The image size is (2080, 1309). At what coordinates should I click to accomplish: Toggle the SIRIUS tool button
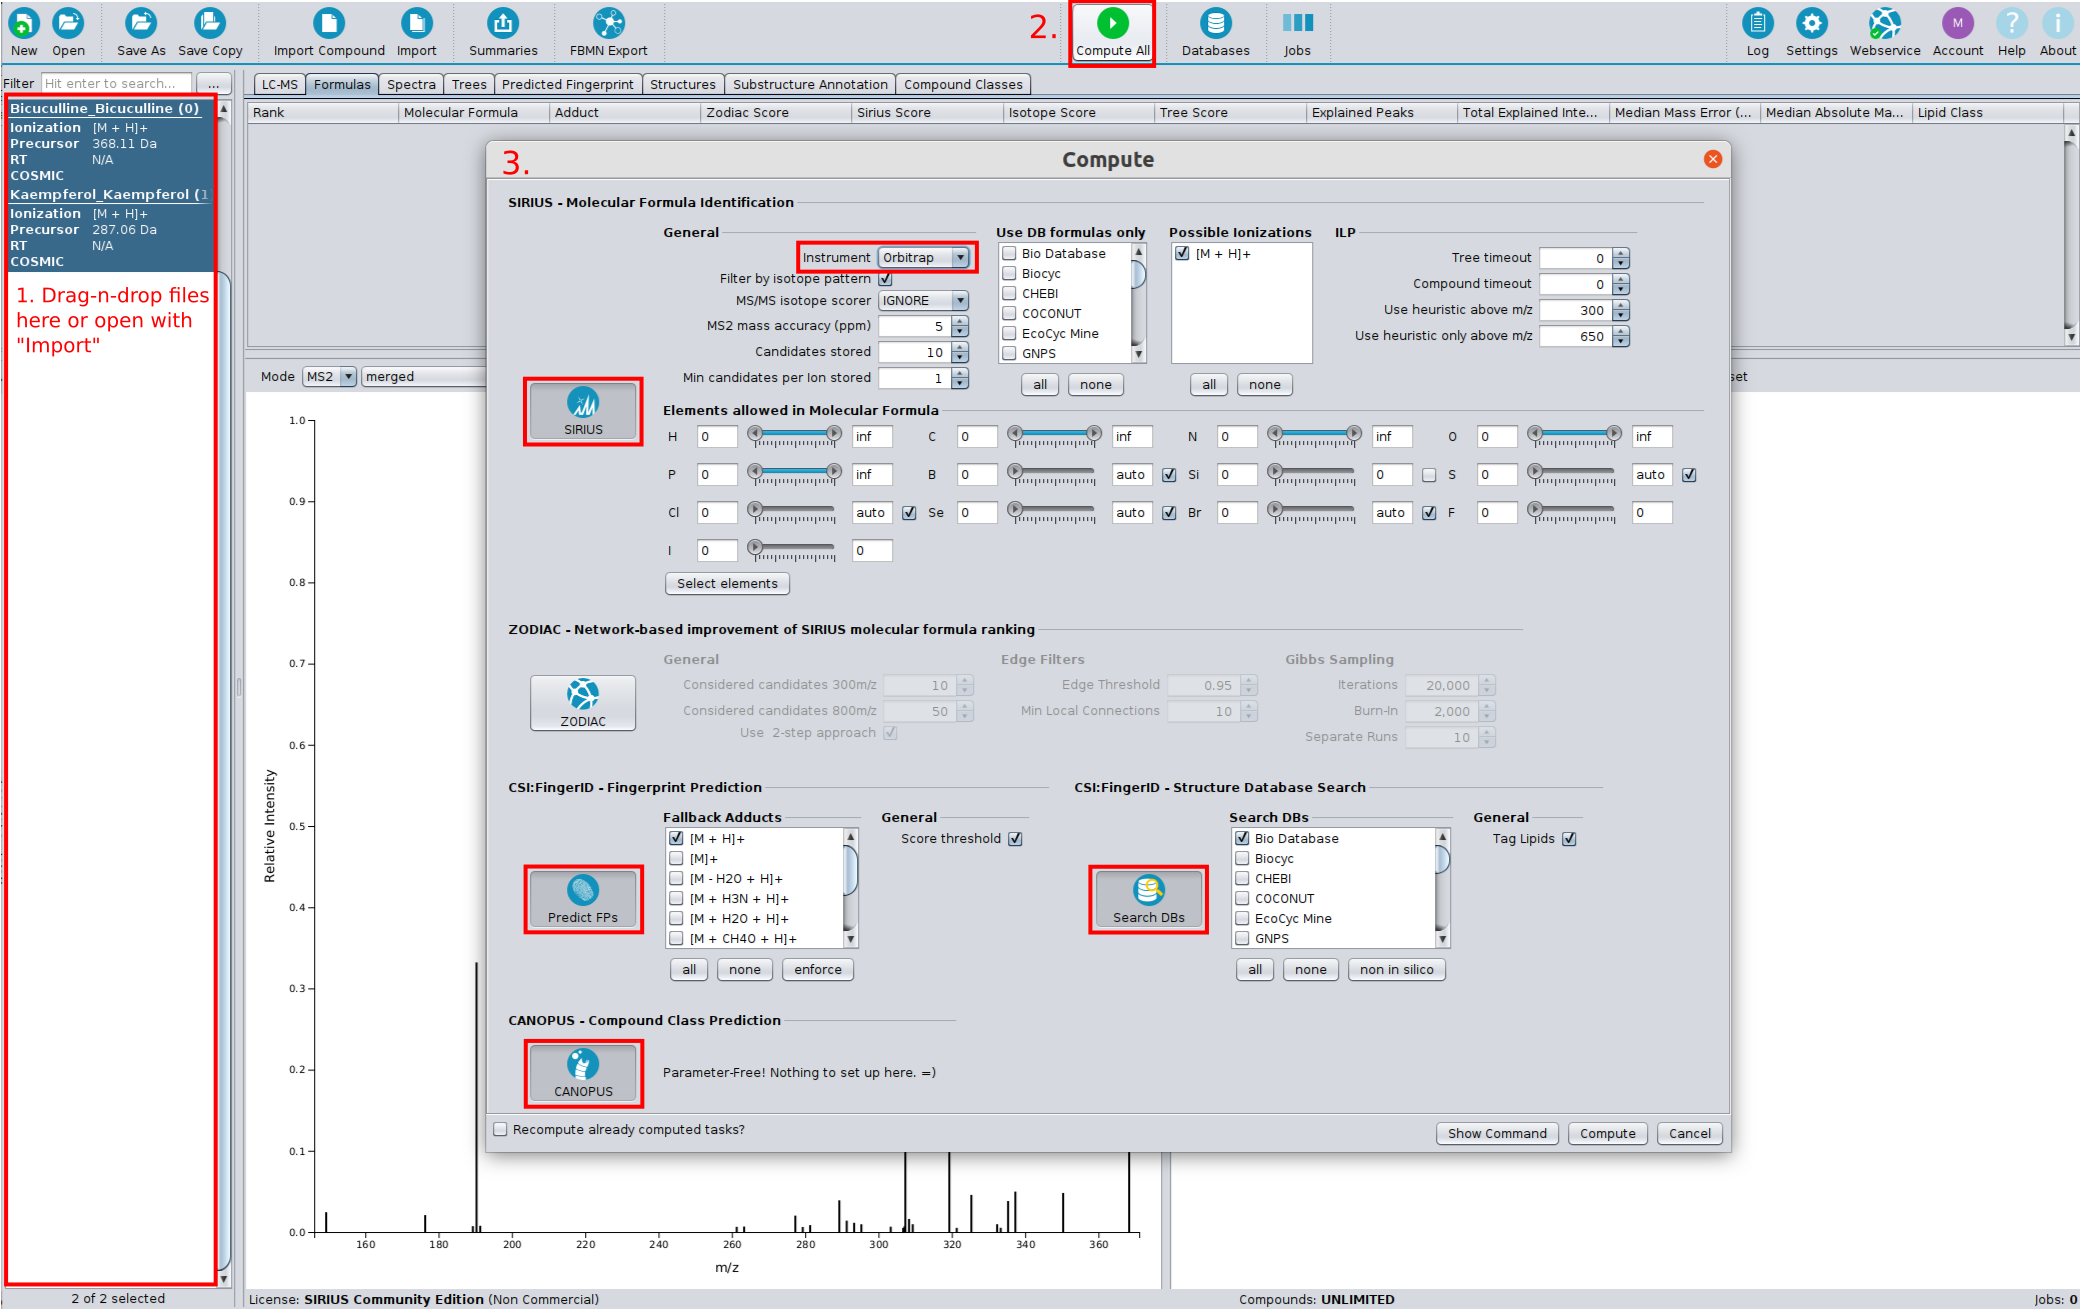point(583,412)
